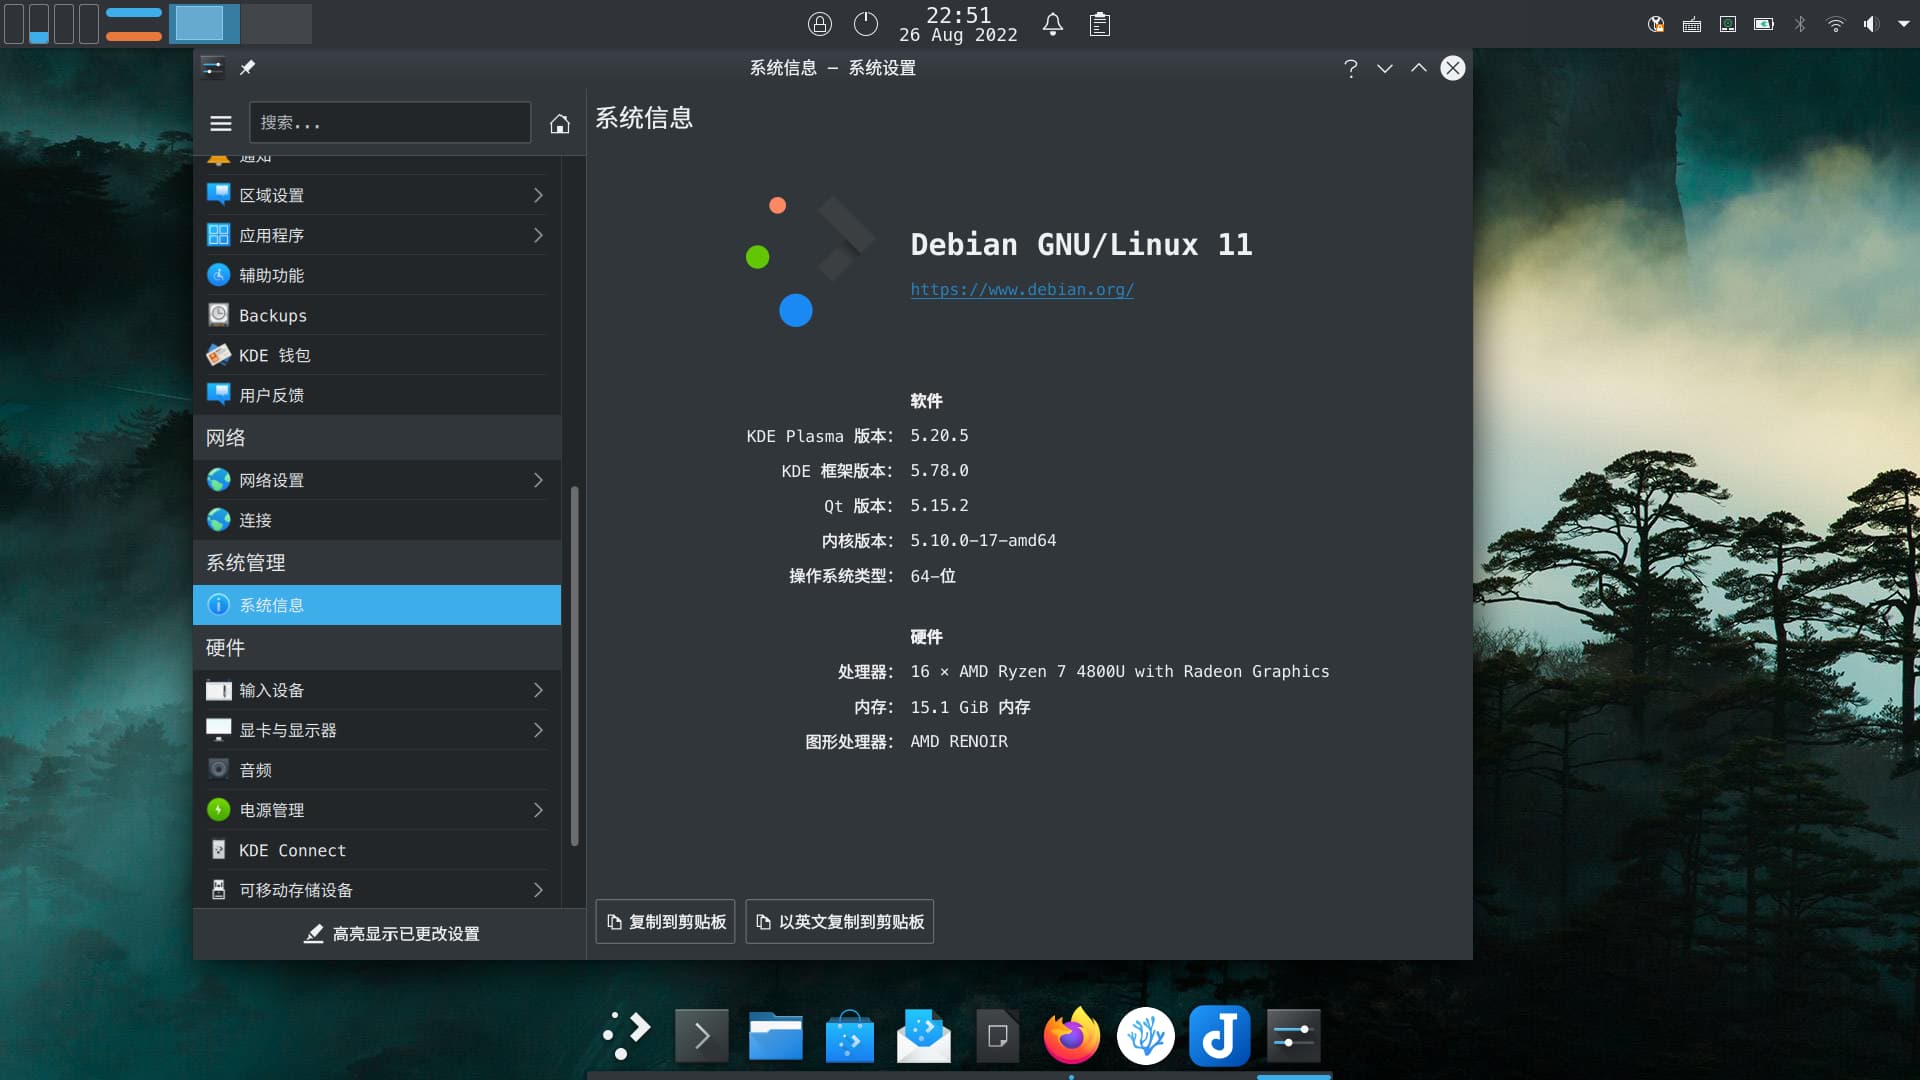Click the 搜索 search field

[x=389, y=123]
